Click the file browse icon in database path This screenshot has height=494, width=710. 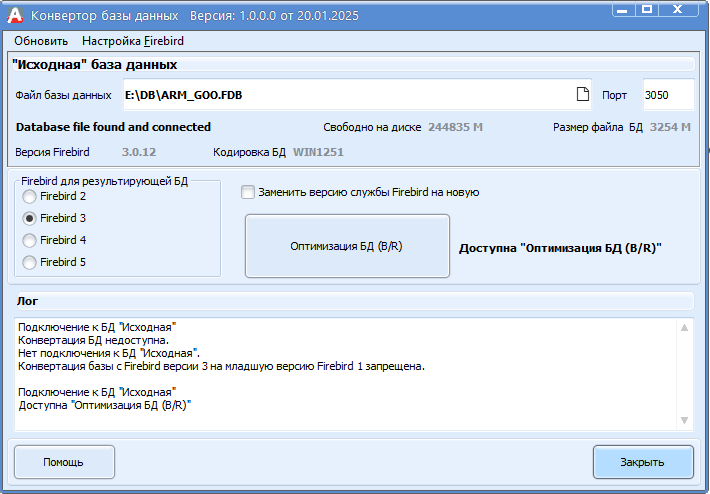[582, 95]
